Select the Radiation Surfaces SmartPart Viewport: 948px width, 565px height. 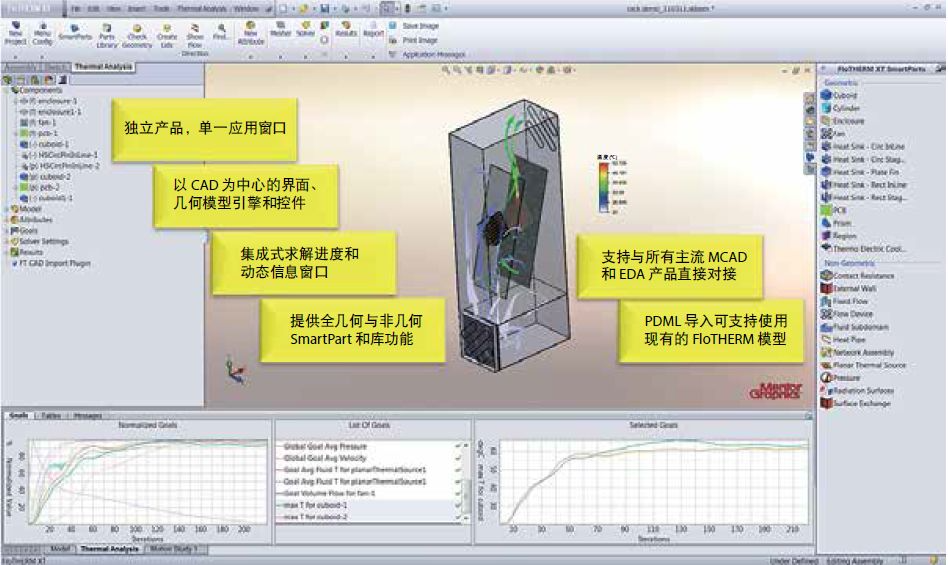pyautogui.click(x=858, y=390)
